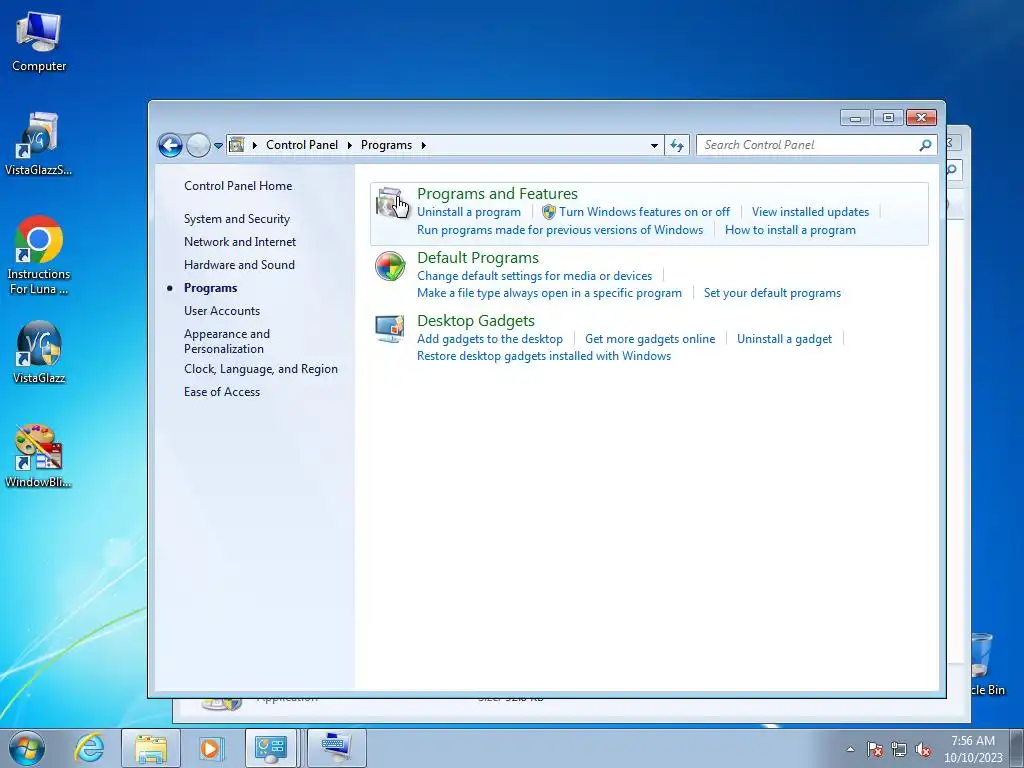Expand the arrow after Programs breadcrumb
This screenshot has height=768, width=1024.
(423, 145)
